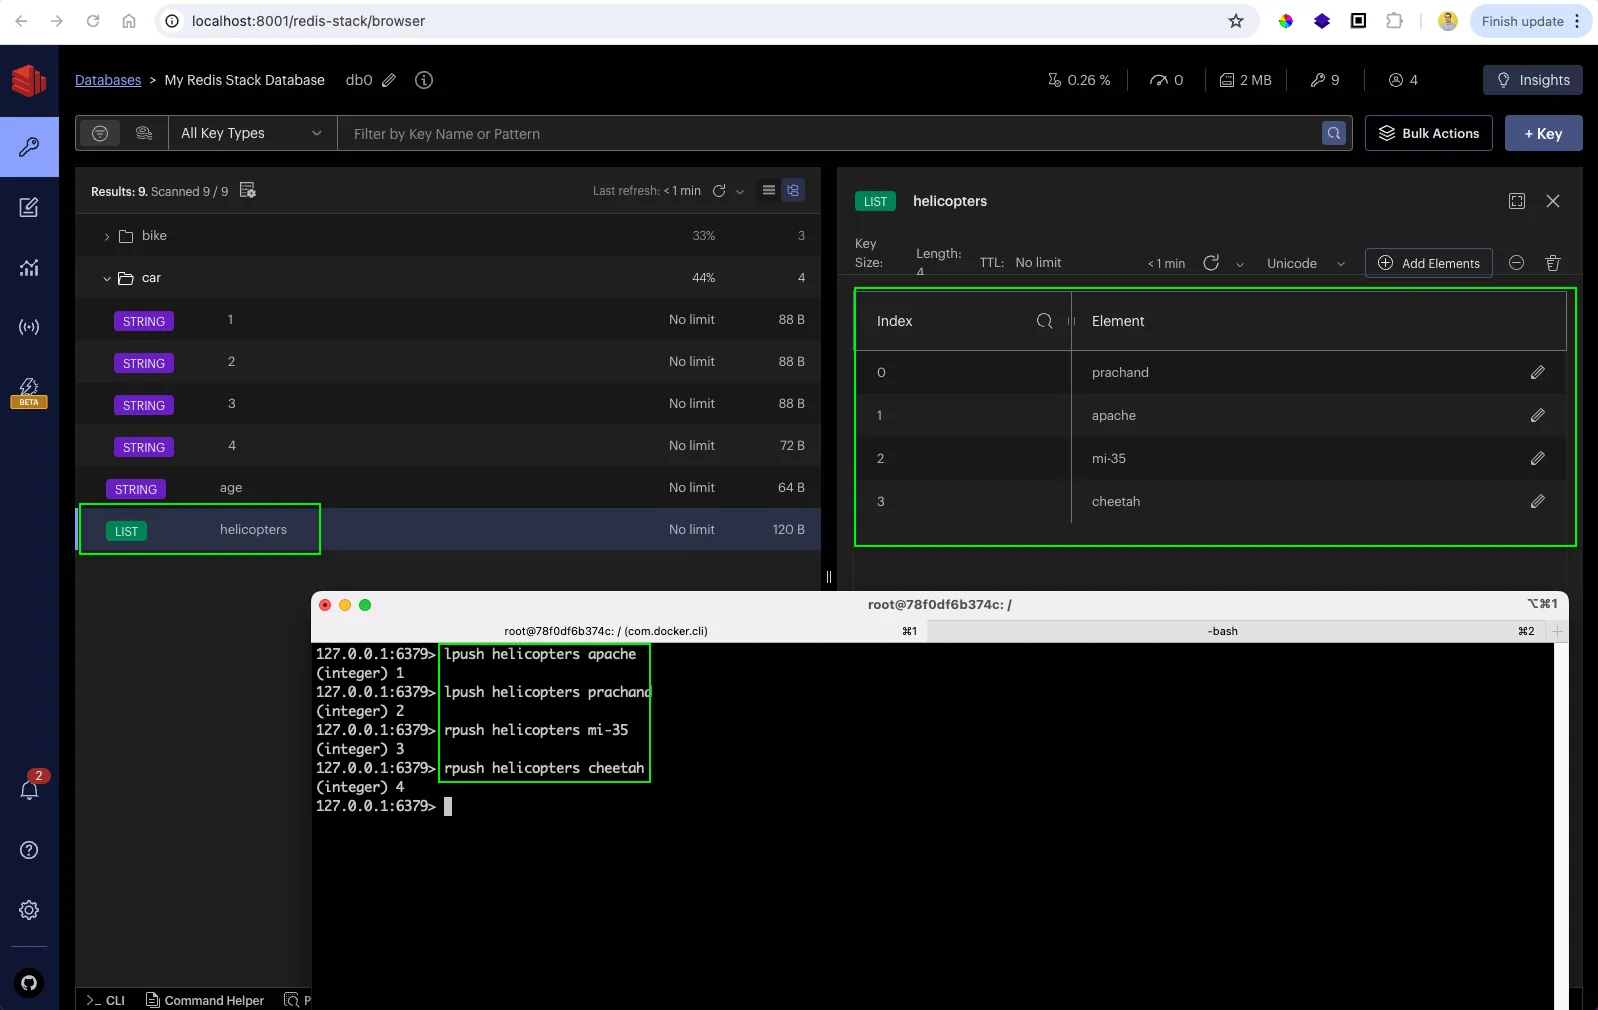Edit the mi-35 element
This screenshot has width=1598, height=1010.
coord(1538,458)
